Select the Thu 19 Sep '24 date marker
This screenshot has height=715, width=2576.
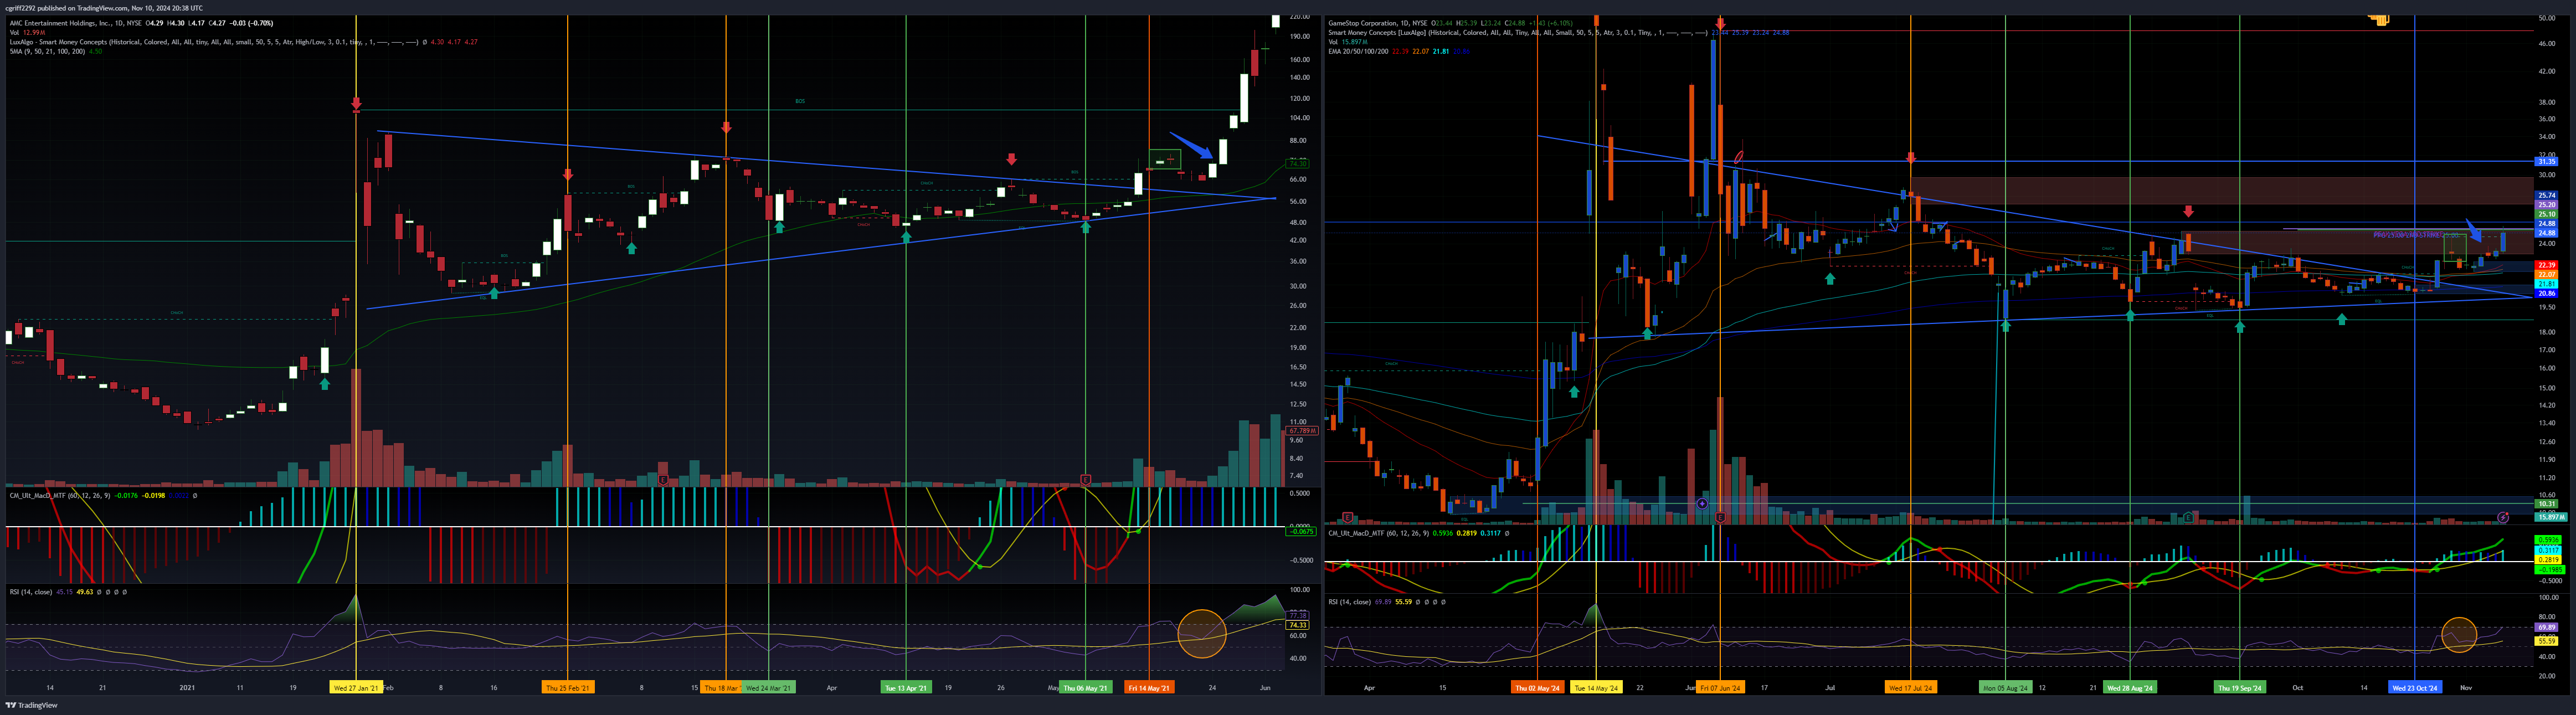pos(2240,688)
